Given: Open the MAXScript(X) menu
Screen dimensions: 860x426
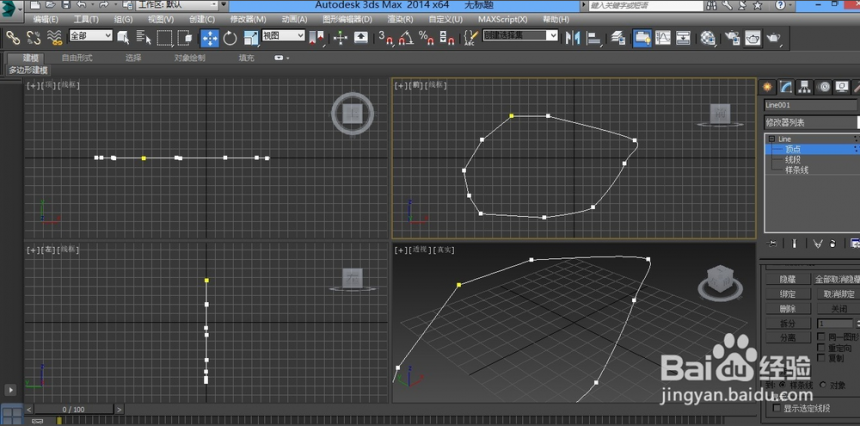Looking at the screenshot, I should (x=502, y=19).
